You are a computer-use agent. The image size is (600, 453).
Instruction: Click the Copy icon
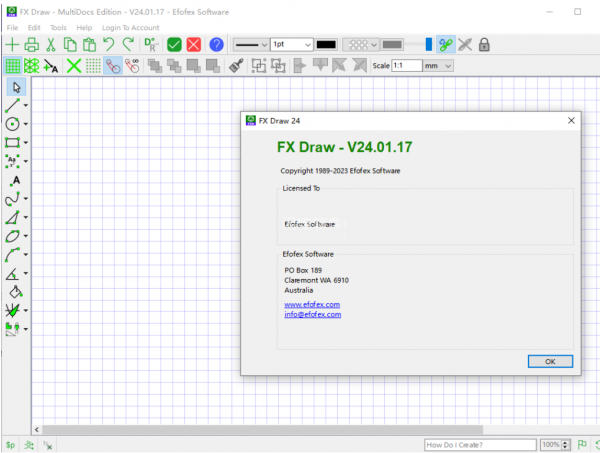click(70, 45)
